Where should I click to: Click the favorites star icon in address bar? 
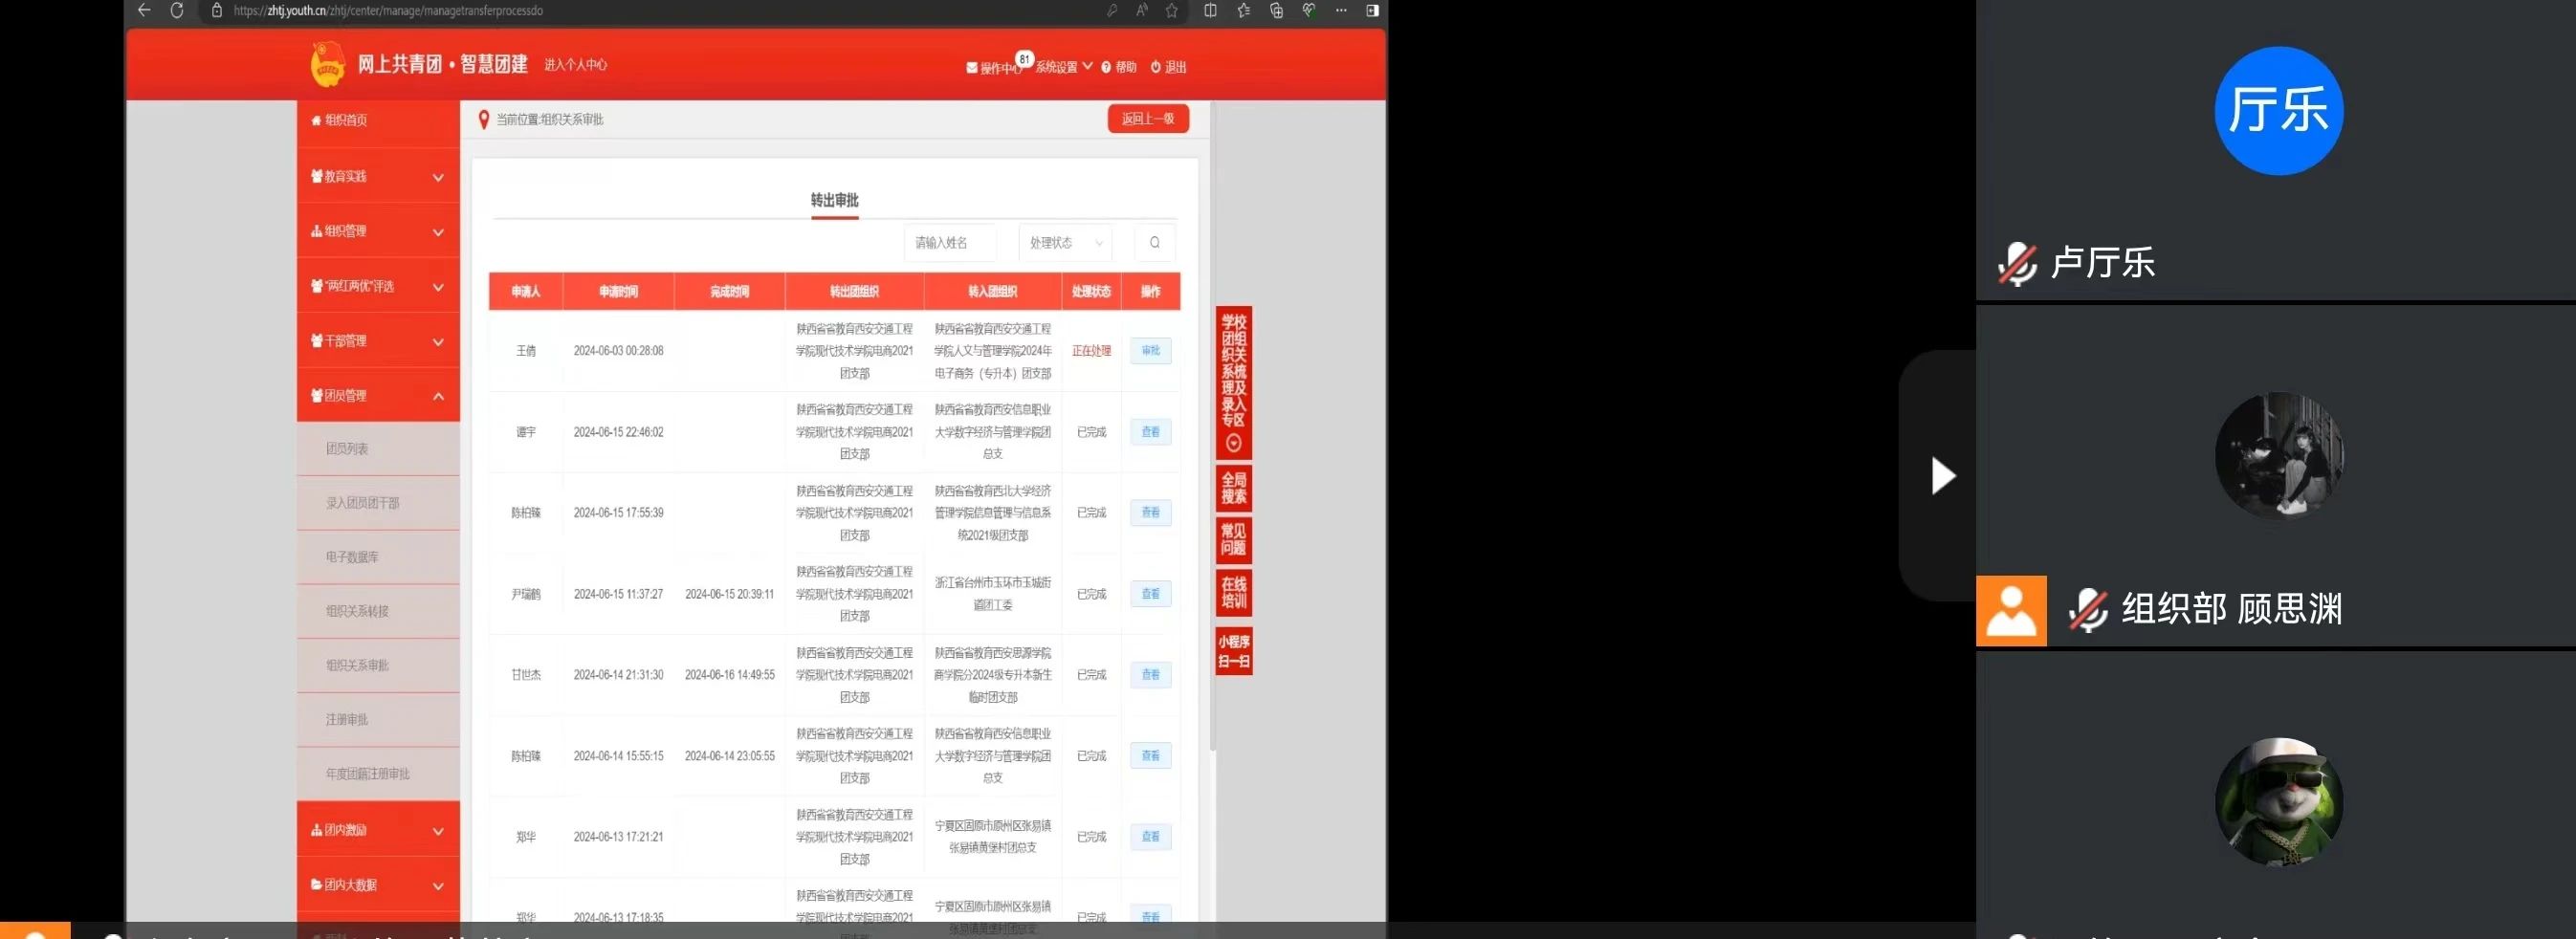click(1172, 11)
